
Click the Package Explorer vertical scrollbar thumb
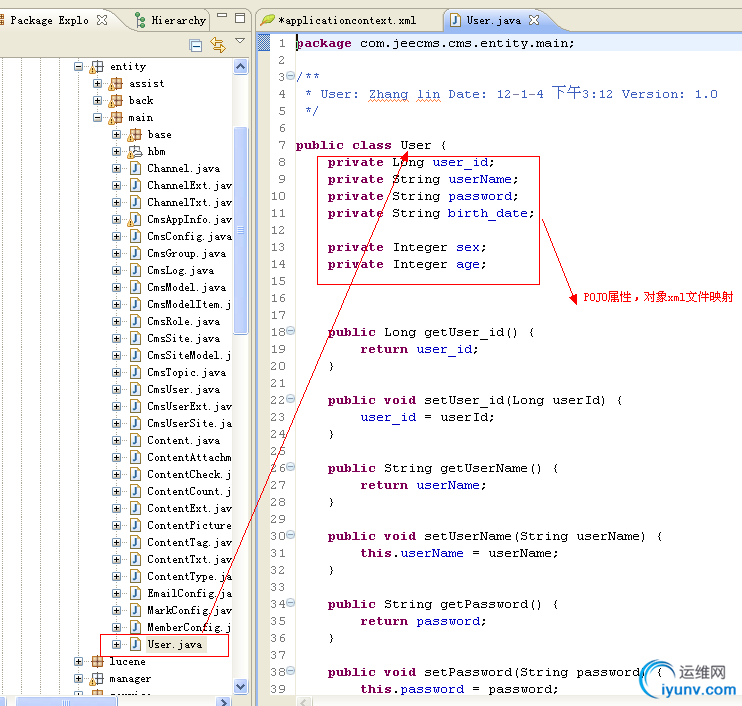[240, 230]
